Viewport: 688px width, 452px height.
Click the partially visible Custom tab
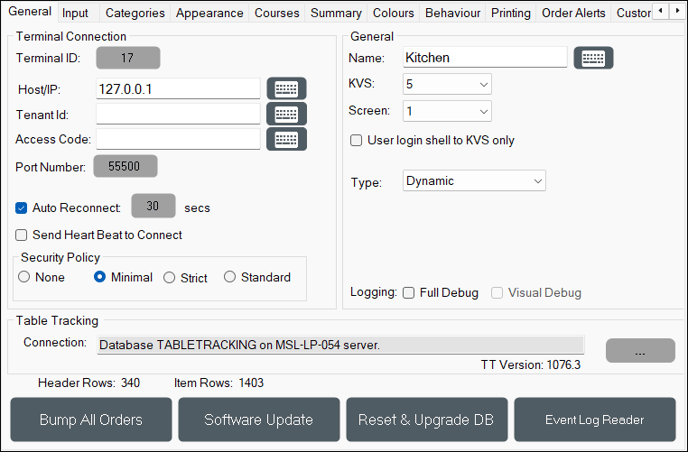[633, 13]
